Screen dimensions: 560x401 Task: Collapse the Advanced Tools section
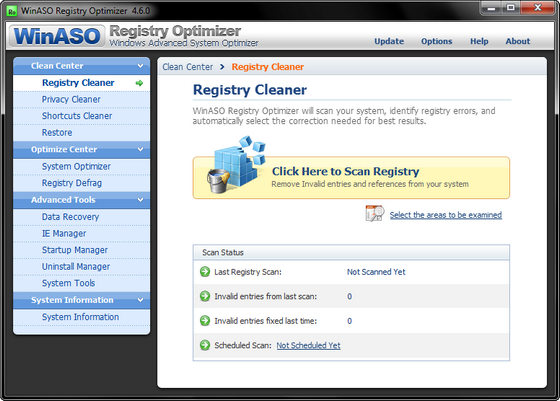(x=140, y=200)
